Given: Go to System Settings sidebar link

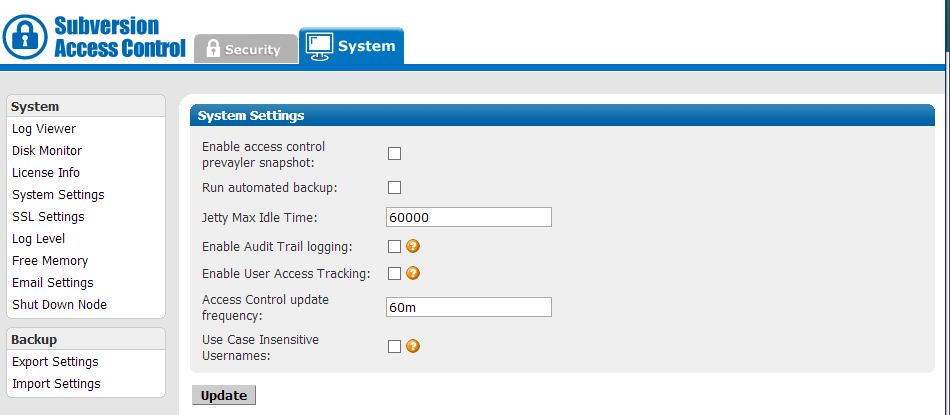Looking at the screenshot, I should point(58,194).
